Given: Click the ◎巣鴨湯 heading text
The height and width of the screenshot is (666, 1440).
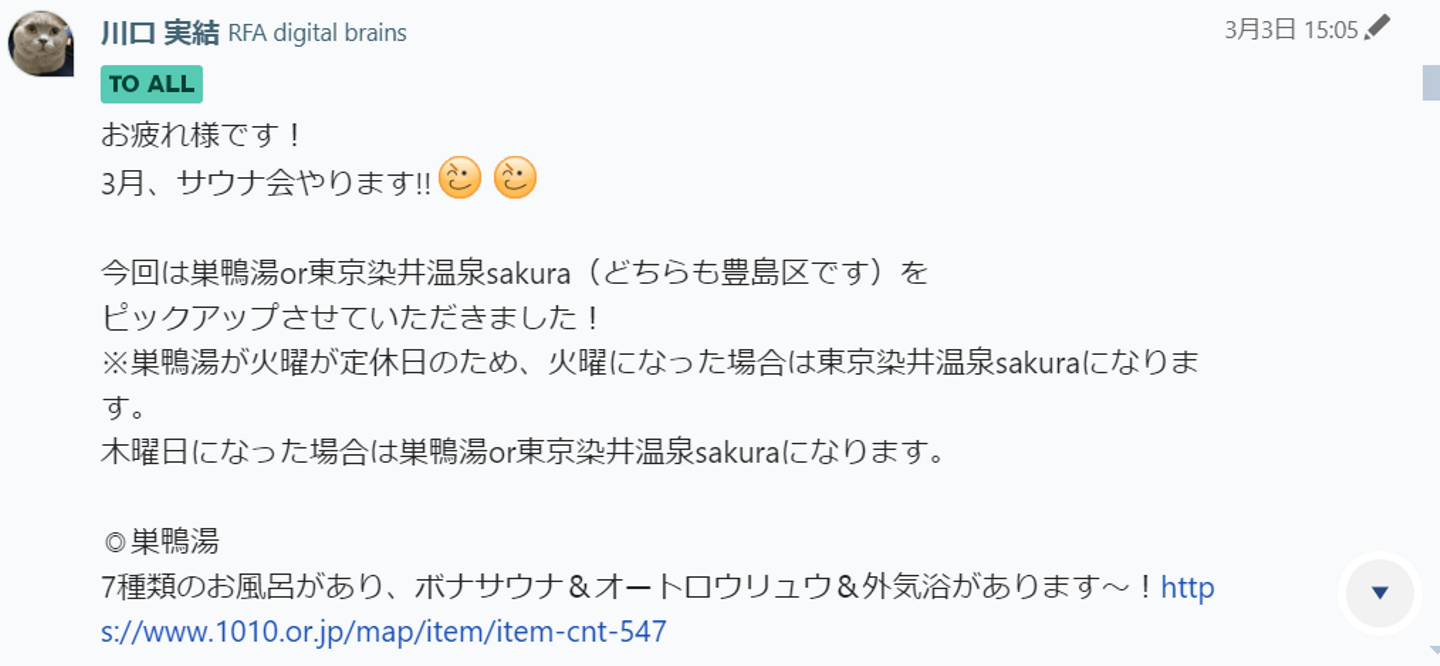Looking at the screenshot, I should 162,542.
